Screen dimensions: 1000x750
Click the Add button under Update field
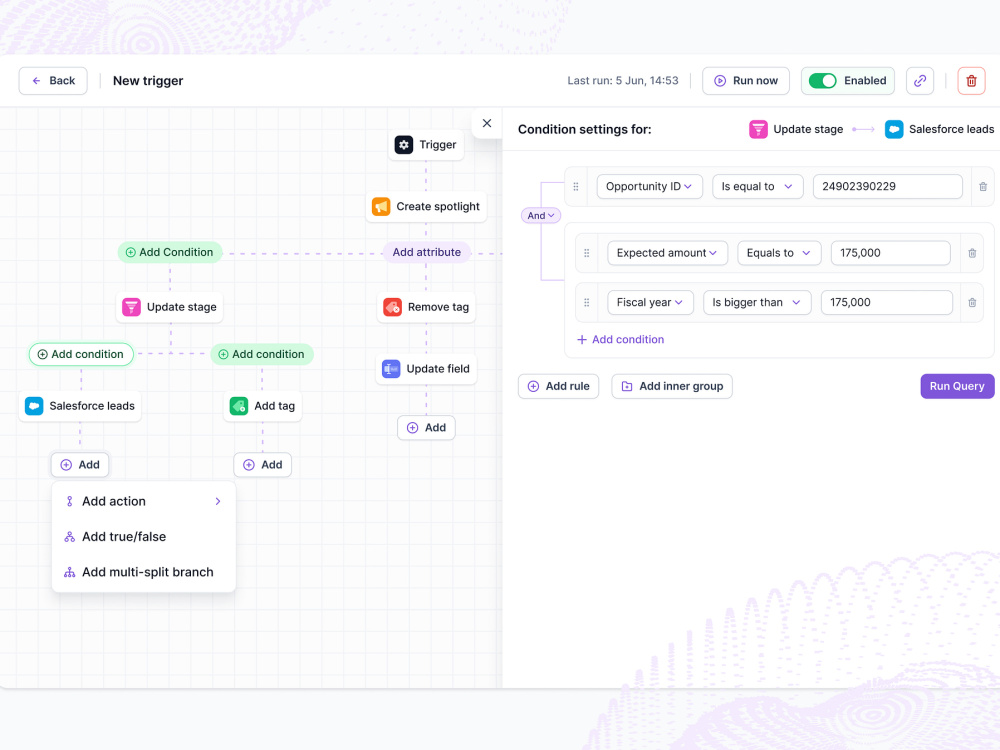click(426, 428)
